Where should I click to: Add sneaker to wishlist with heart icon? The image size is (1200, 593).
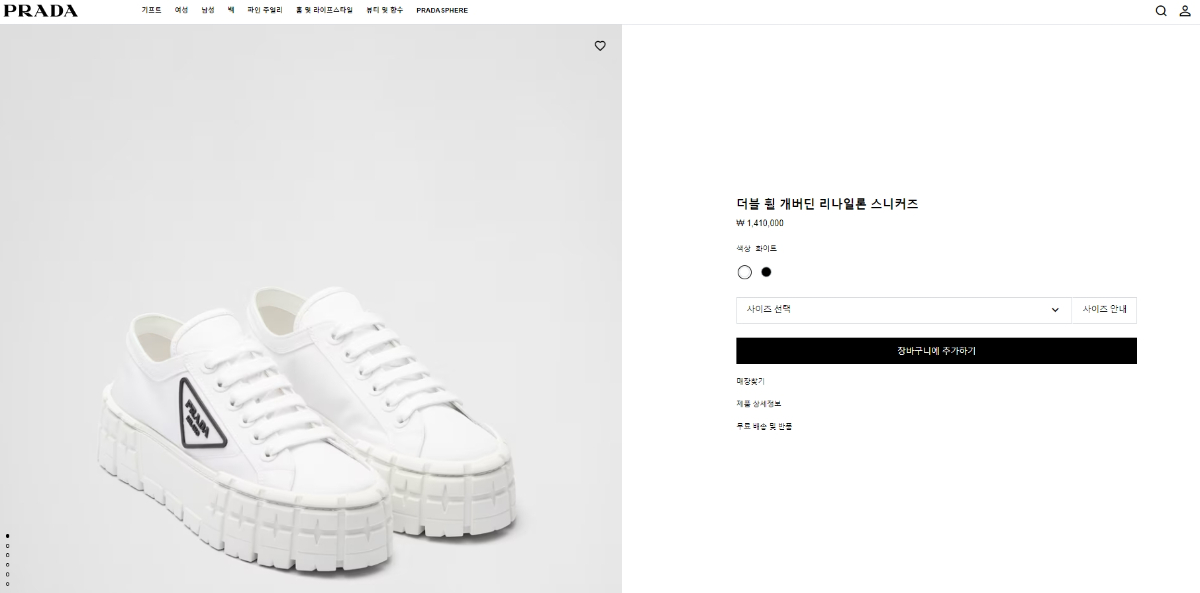pyautogui.click(x=600, y=46)
